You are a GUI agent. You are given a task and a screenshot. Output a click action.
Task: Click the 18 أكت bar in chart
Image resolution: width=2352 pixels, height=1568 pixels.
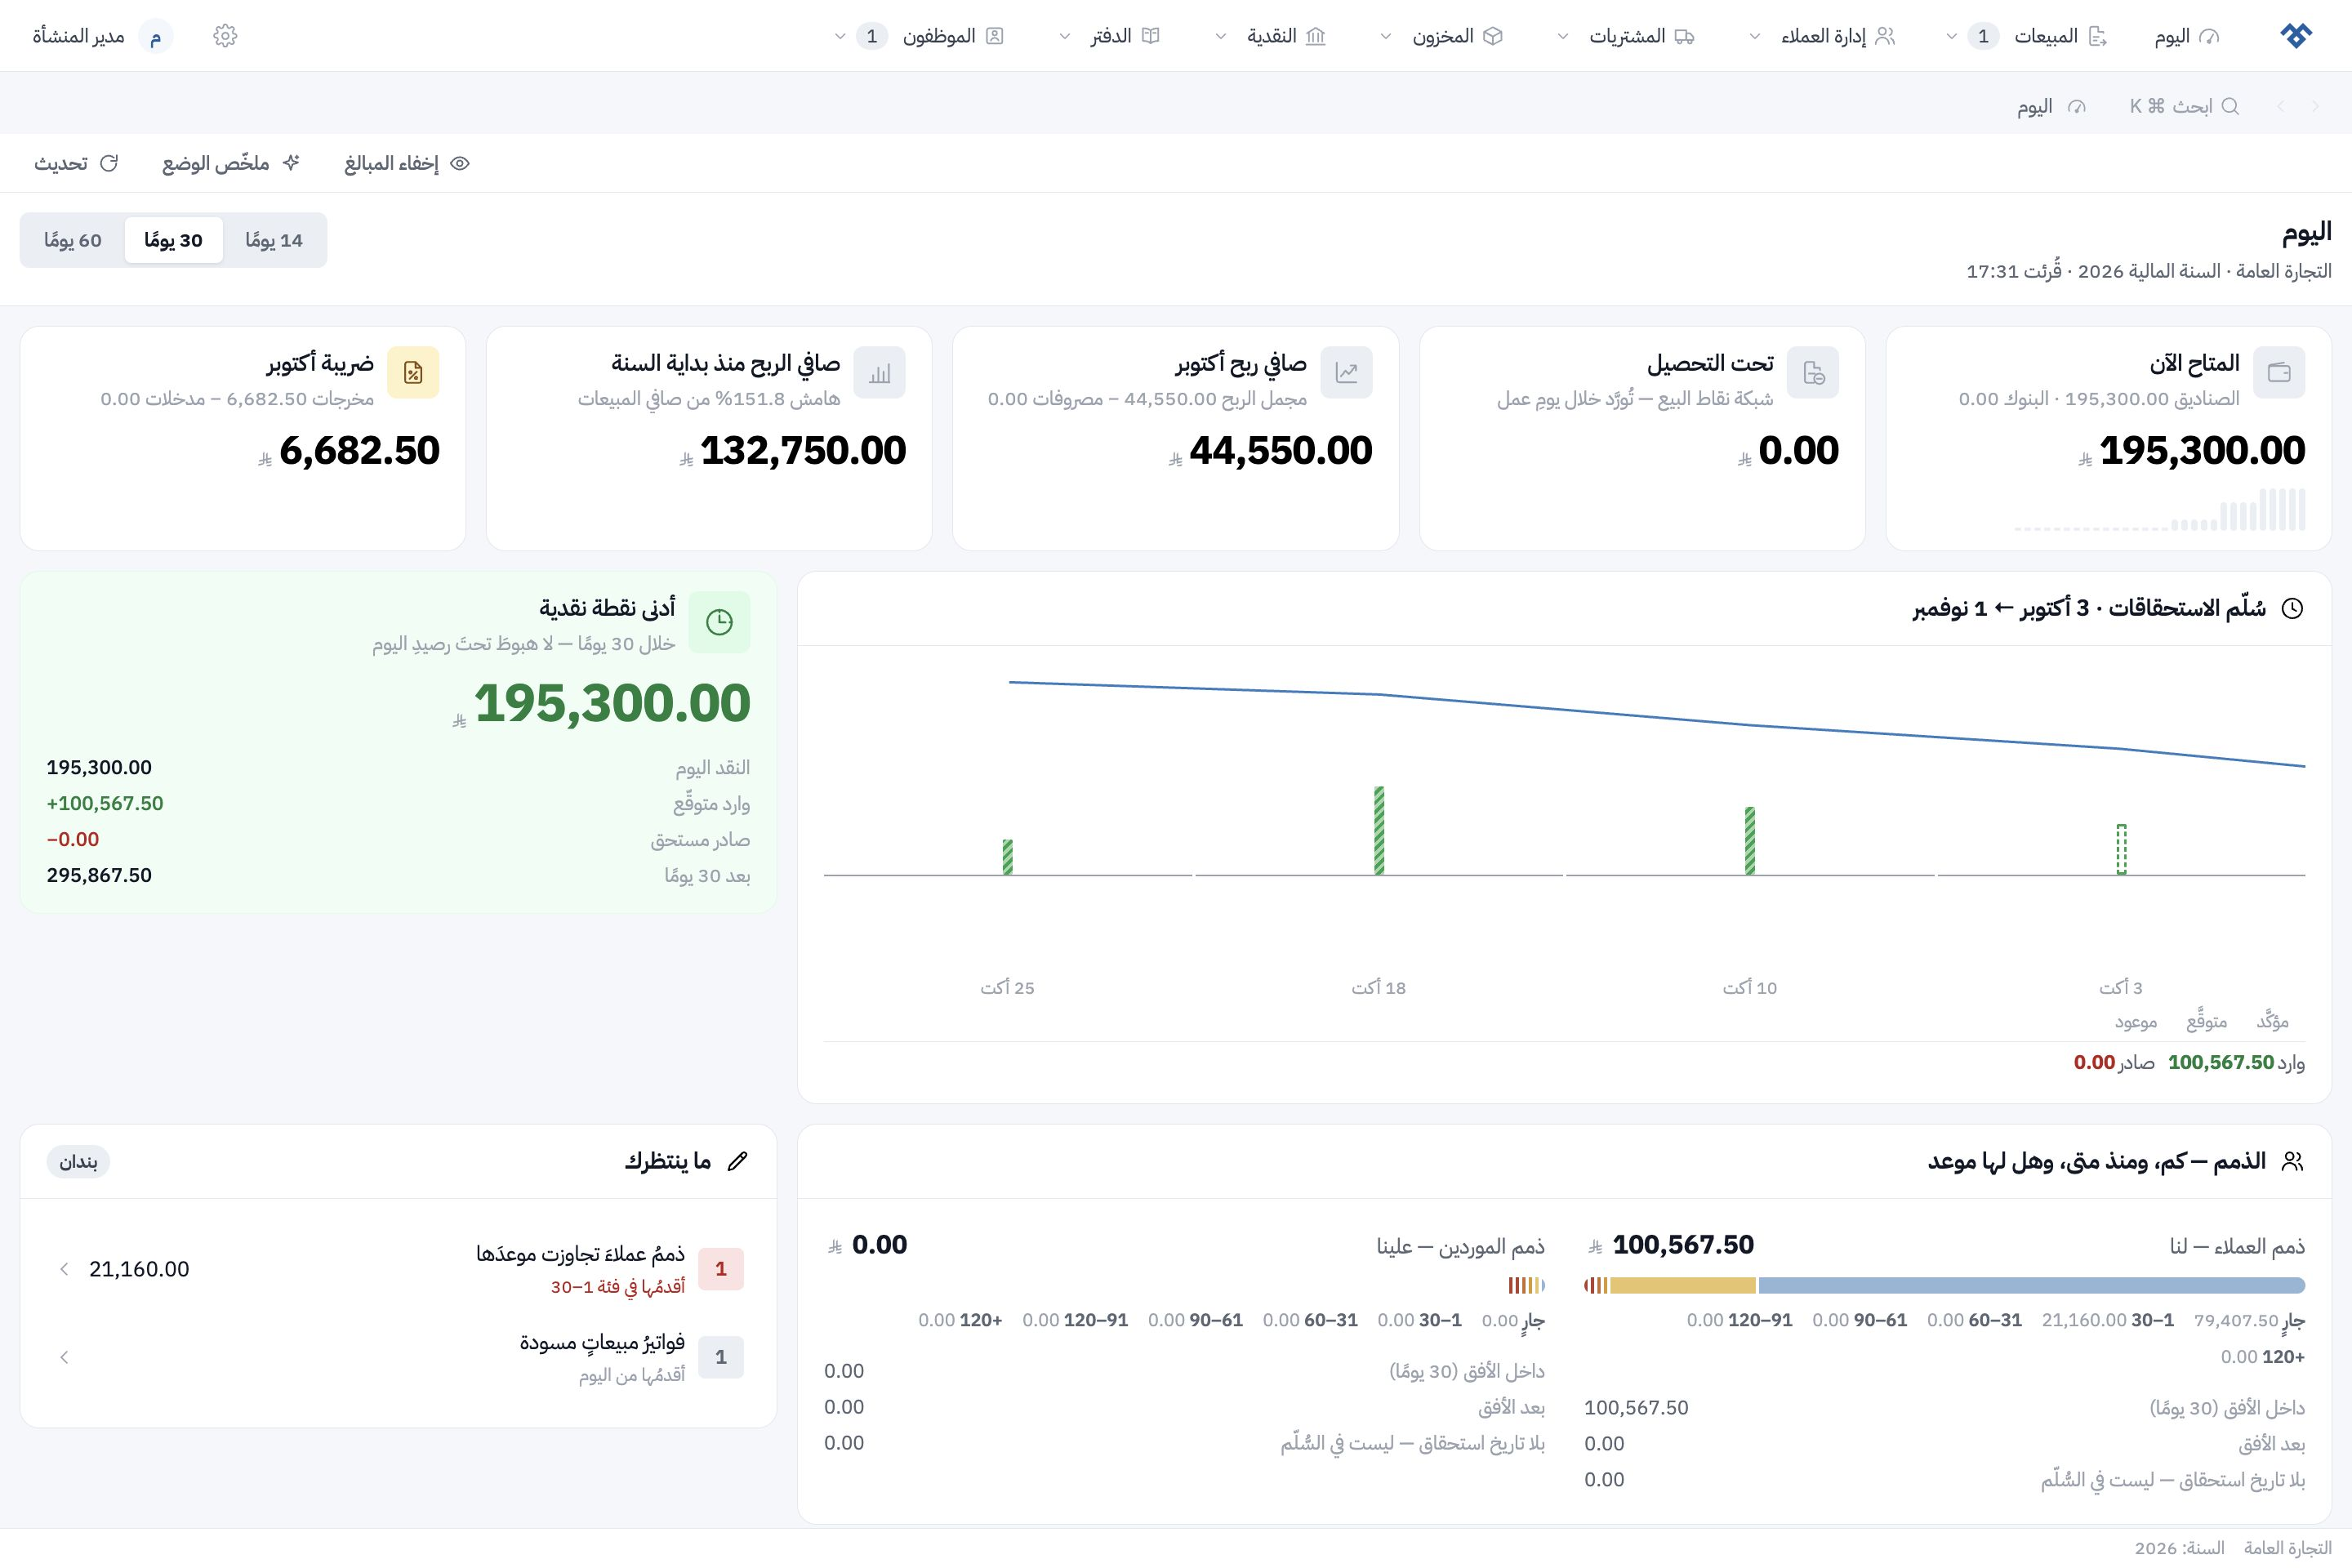pos(1379,830)
